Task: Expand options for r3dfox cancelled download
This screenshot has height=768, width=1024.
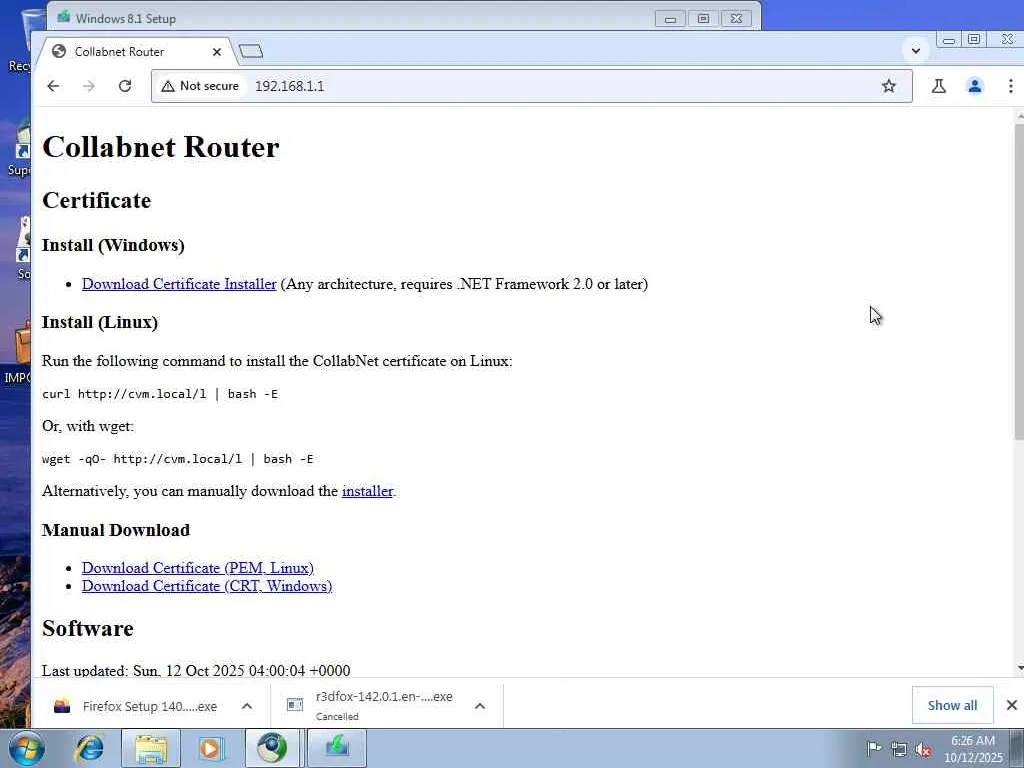Action: click(x=480, y=706)
